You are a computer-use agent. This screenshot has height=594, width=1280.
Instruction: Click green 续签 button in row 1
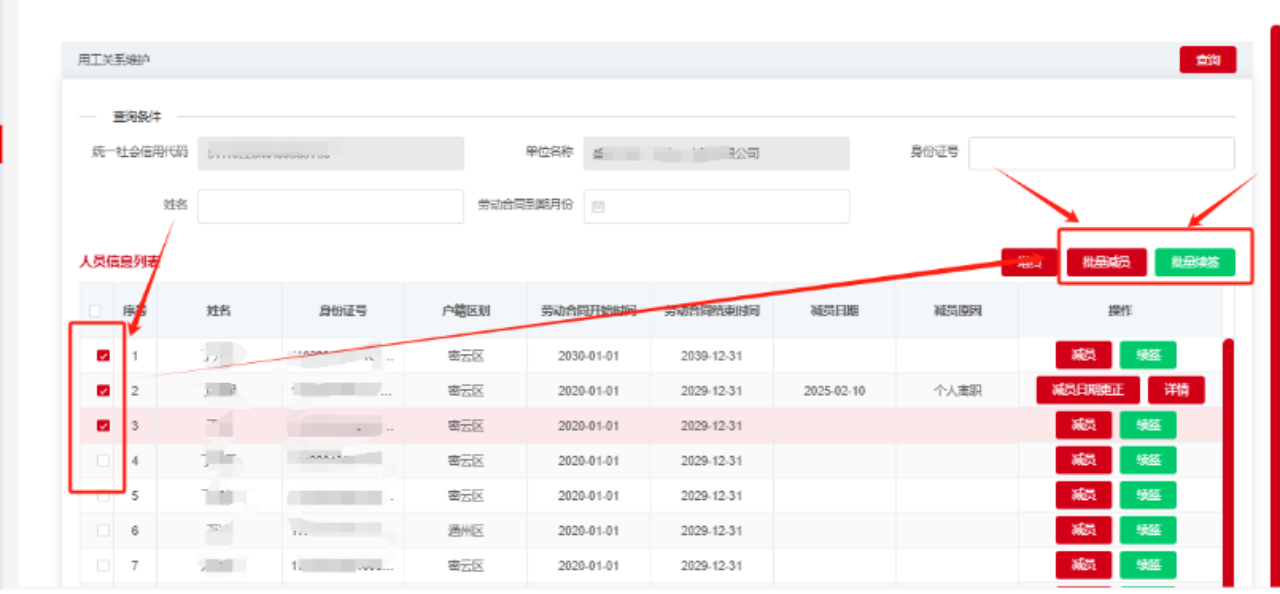1147,355
